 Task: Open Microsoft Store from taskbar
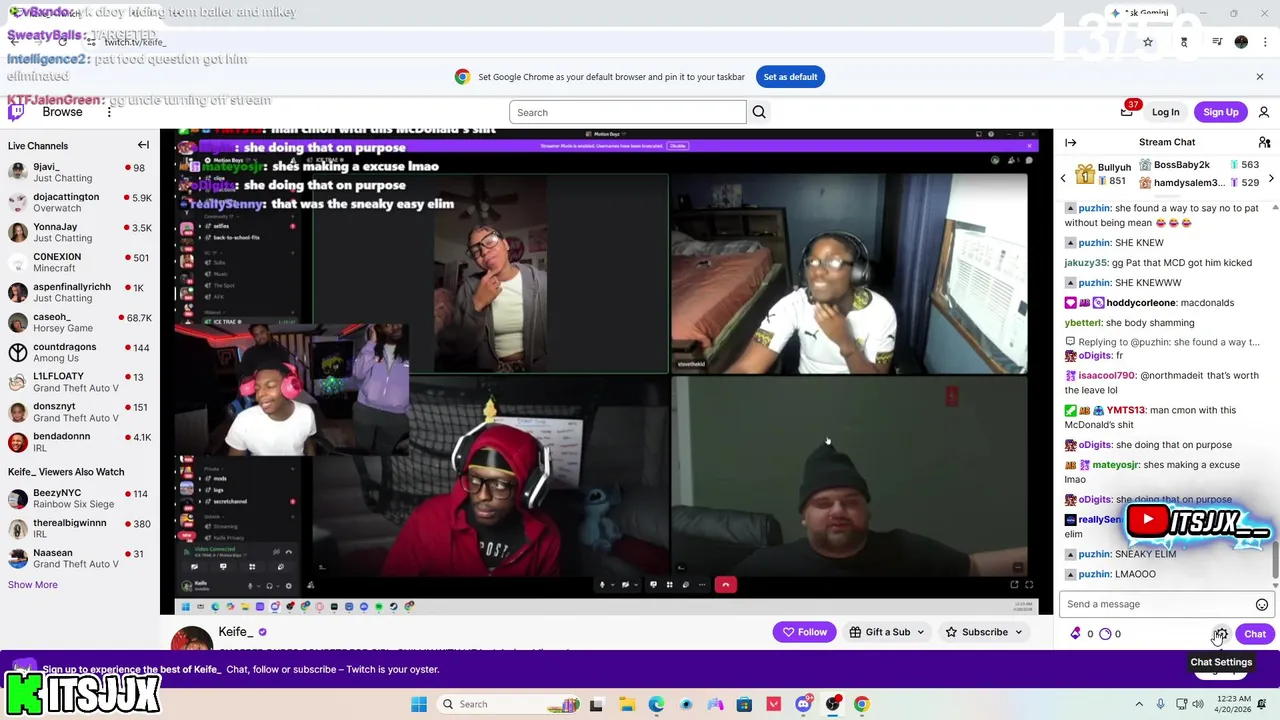[x=744, y=704]
